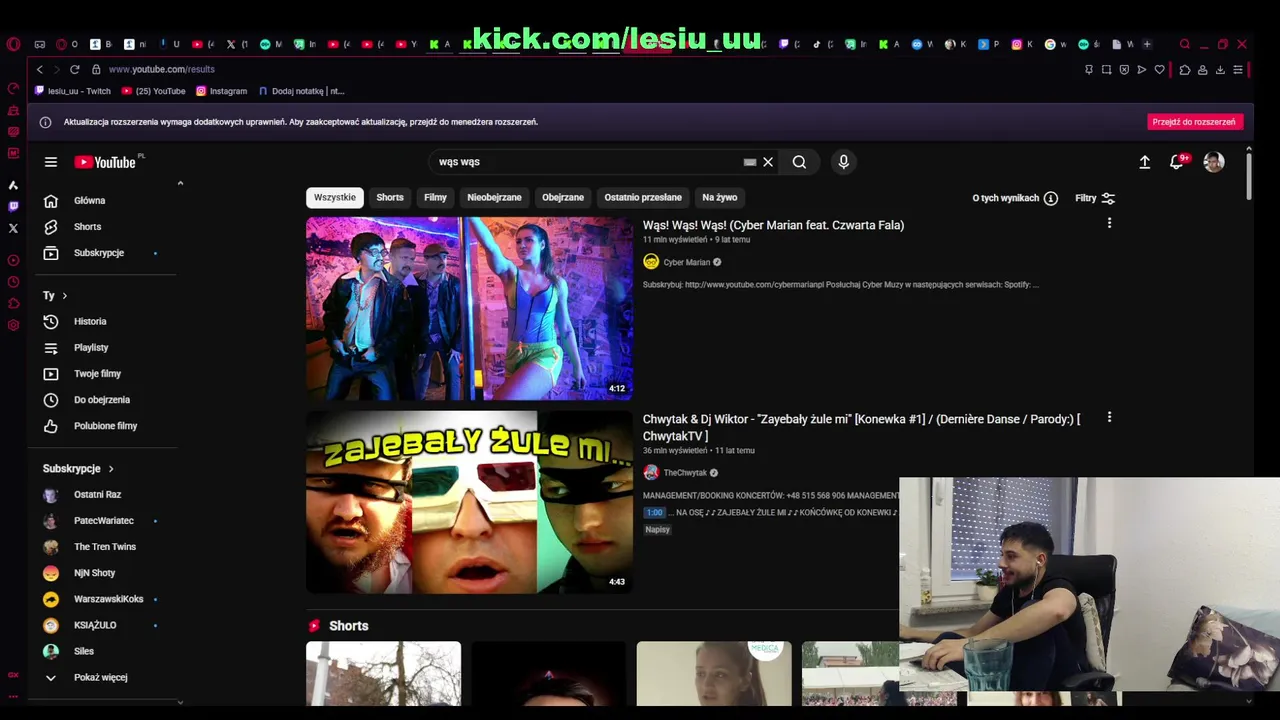Click the address bar padlock icon

(x=96, y=69)
